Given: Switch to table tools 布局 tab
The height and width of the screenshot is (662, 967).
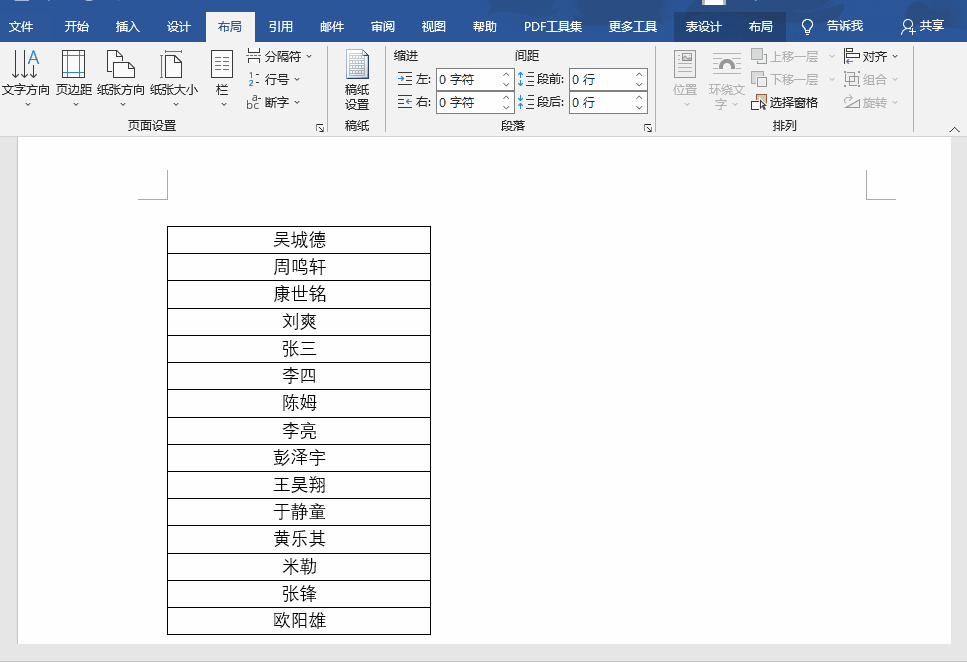Looking at the screenshot, I should pyautogui.click(x=760, y=27).
